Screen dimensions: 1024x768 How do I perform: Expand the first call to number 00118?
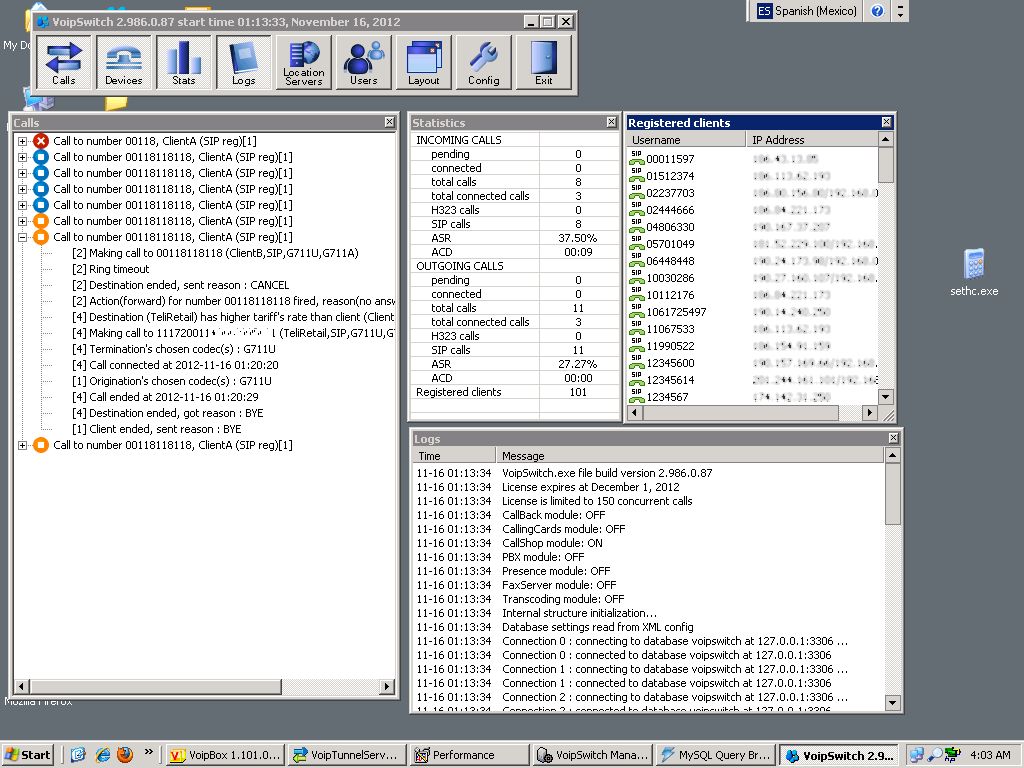[x=22, y=140]
